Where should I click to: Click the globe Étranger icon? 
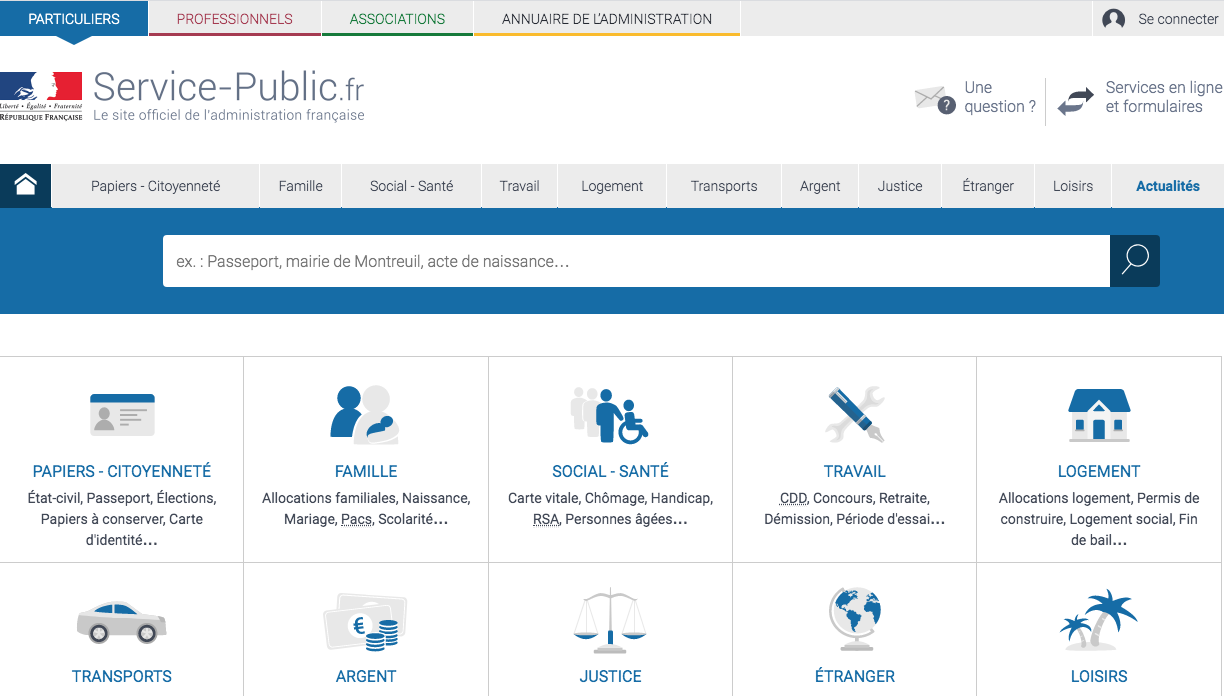855,620
